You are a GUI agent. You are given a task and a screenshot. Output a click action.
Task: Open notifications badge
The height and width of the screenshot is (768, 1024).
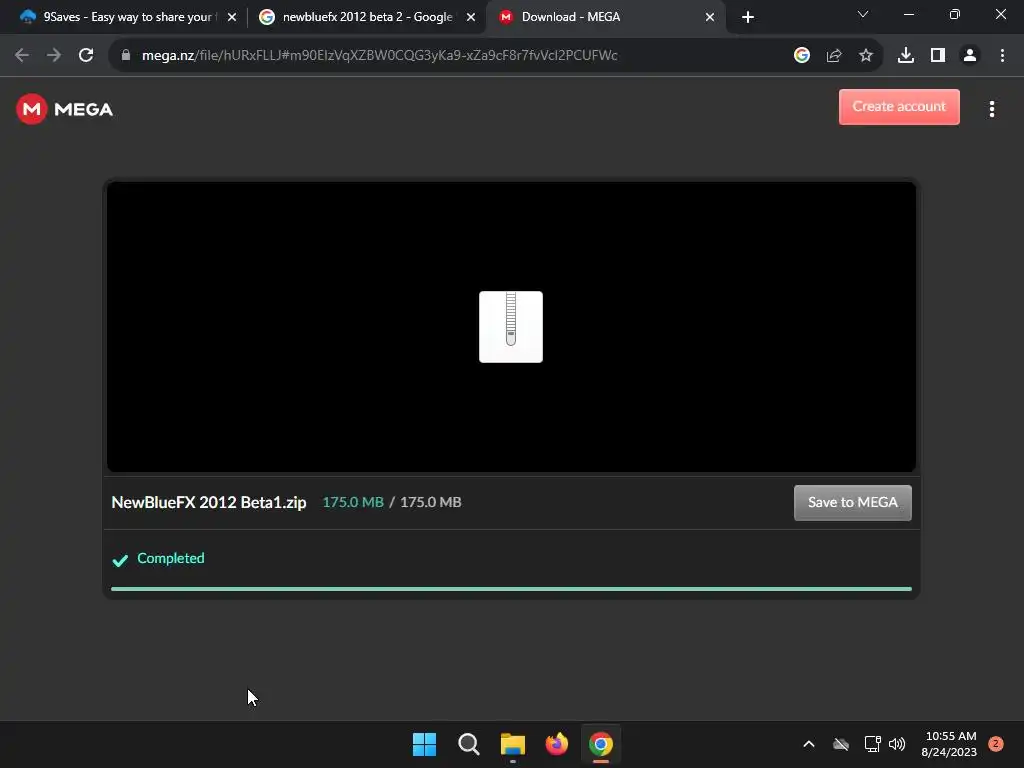(x=996, y=744)
